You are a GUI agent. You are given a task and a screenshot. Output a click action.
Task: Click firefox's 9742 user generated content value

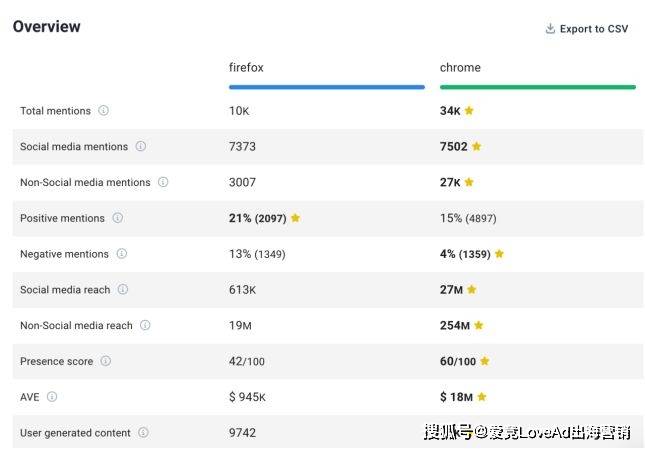click(x=242, y=433)
